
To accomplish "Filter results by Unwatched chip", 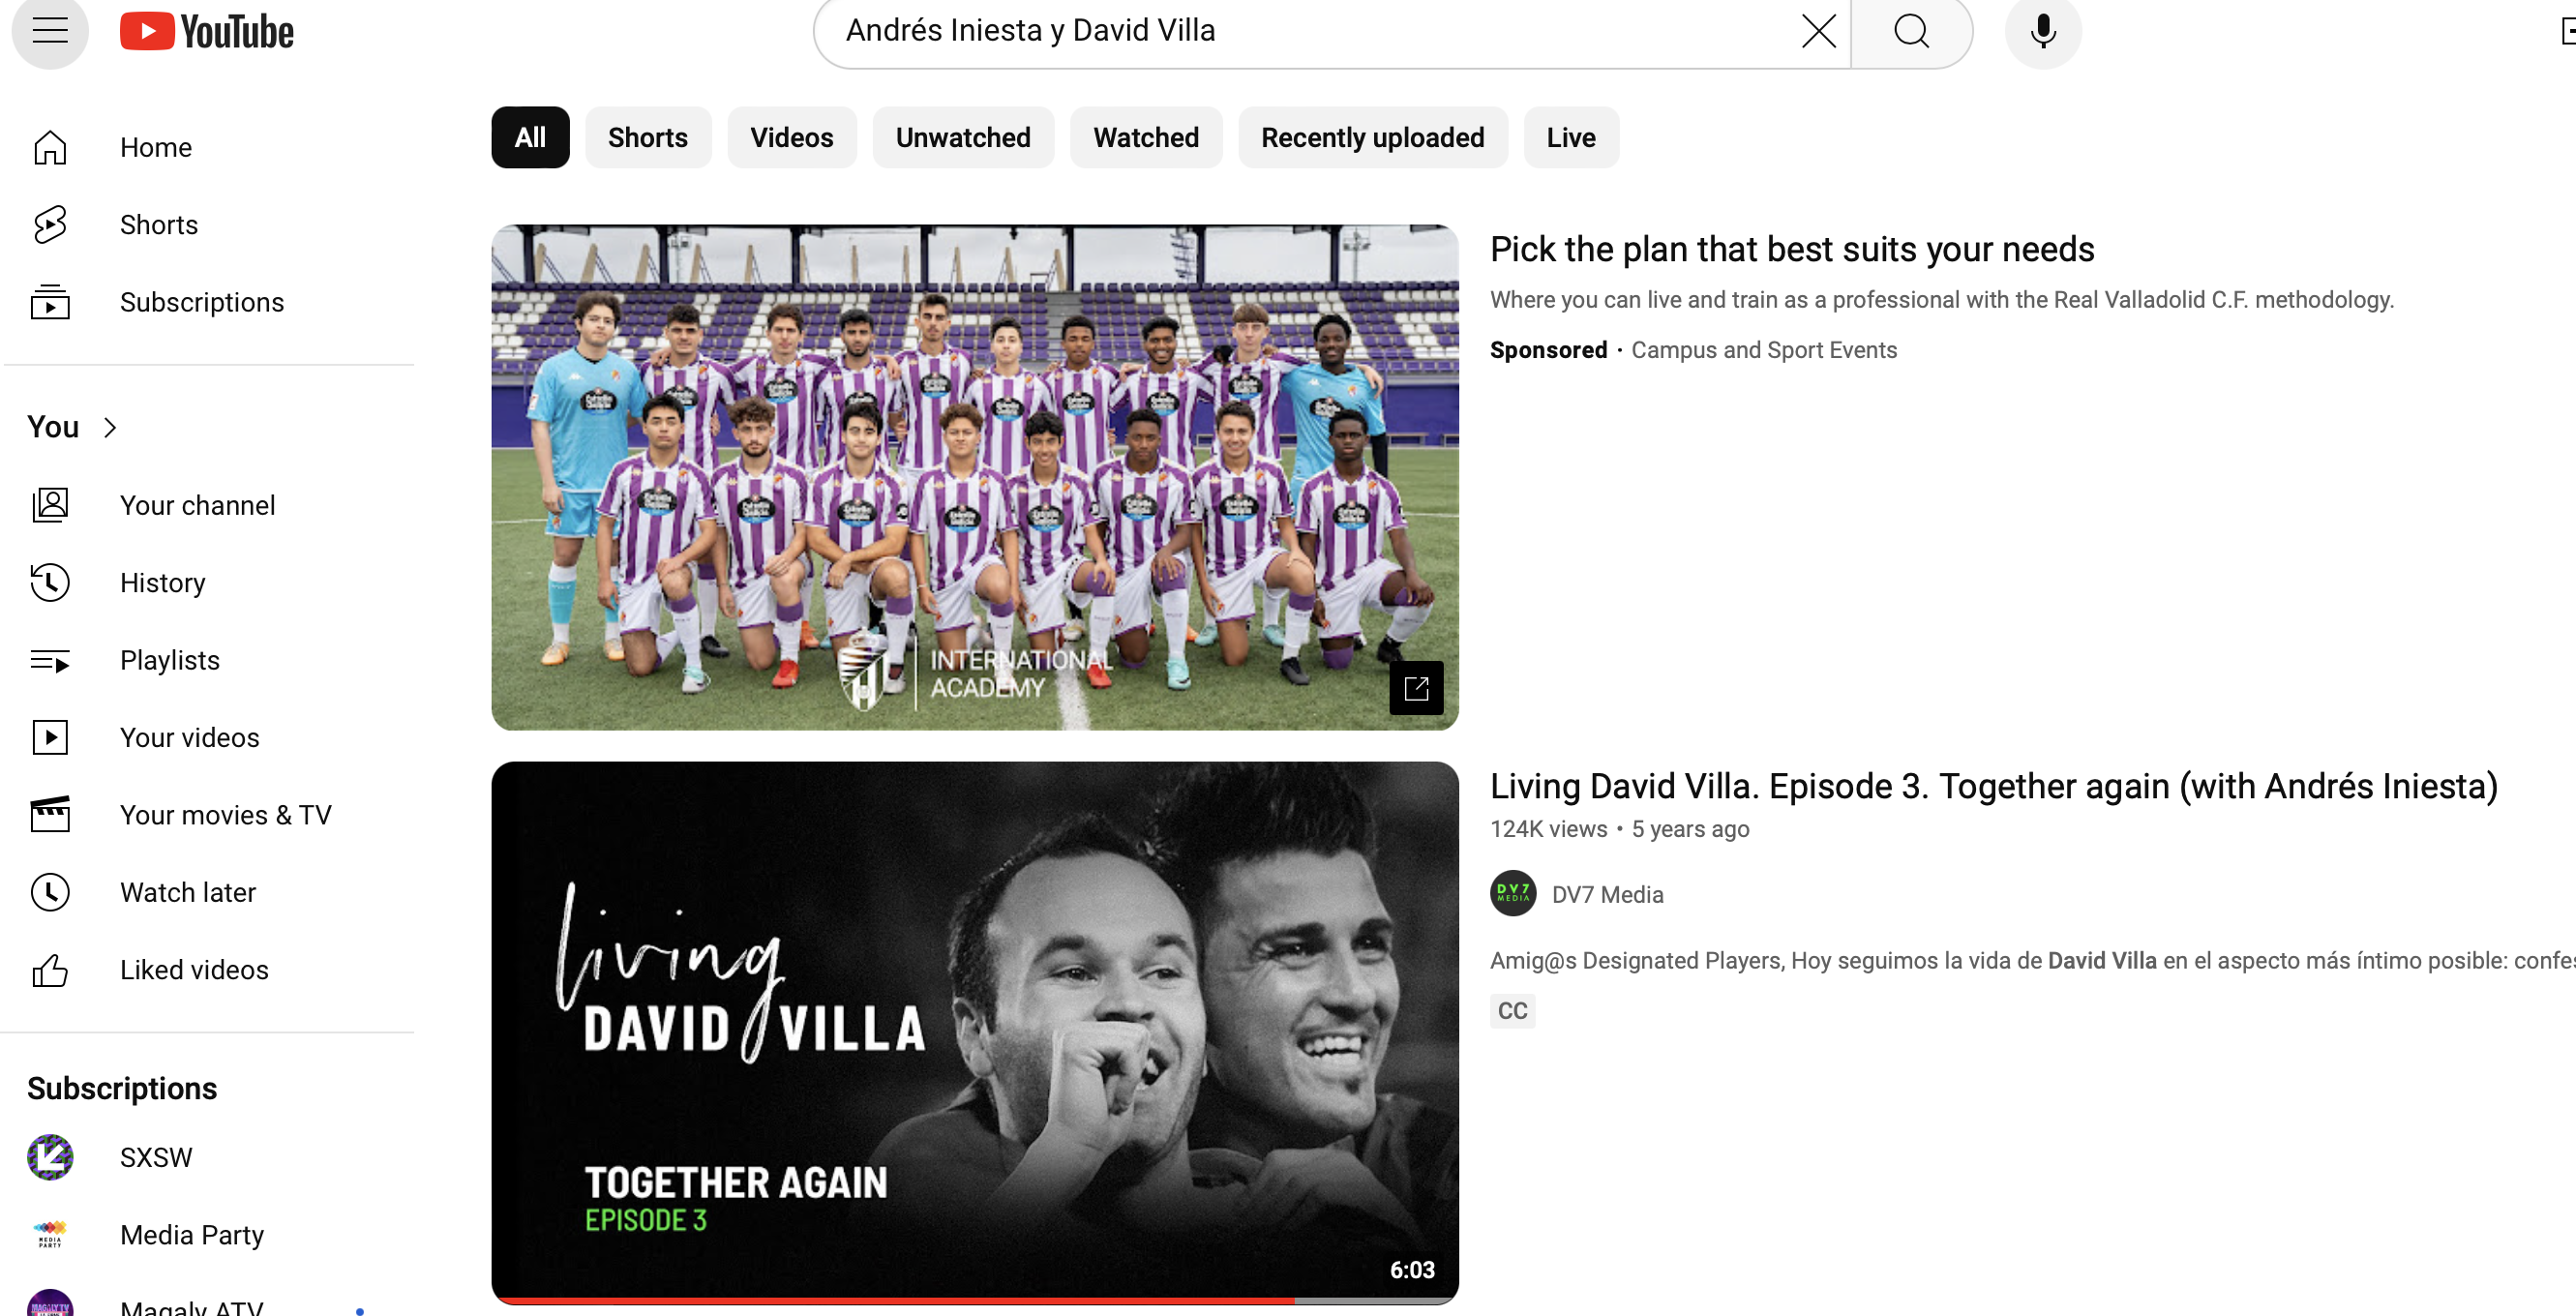I will point(962,138).
